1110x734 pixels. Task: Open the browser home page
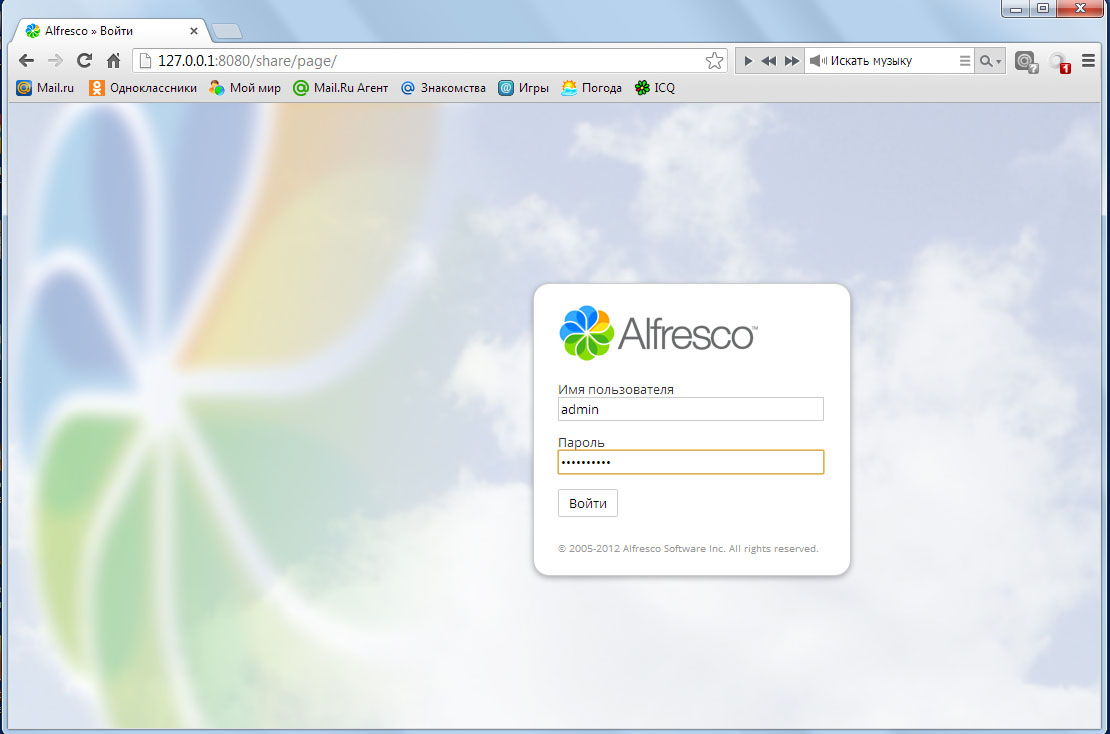click(x=113, y=61)
